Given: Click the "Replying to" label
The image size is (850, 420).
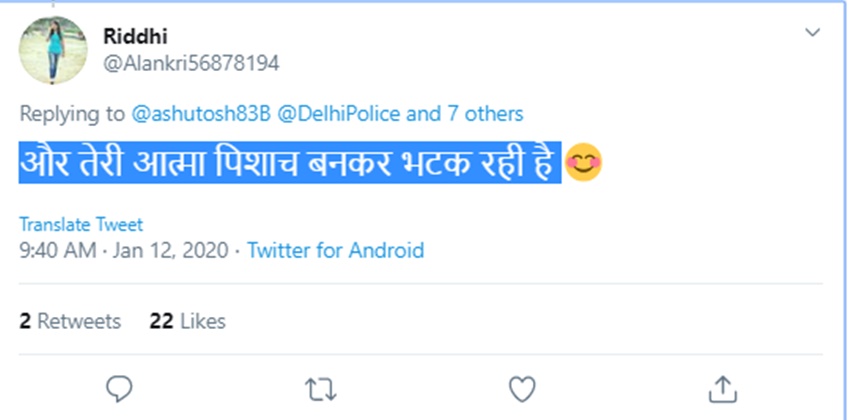Looking at the screenshot, I should pyautogui.click(x=73, y=114).
